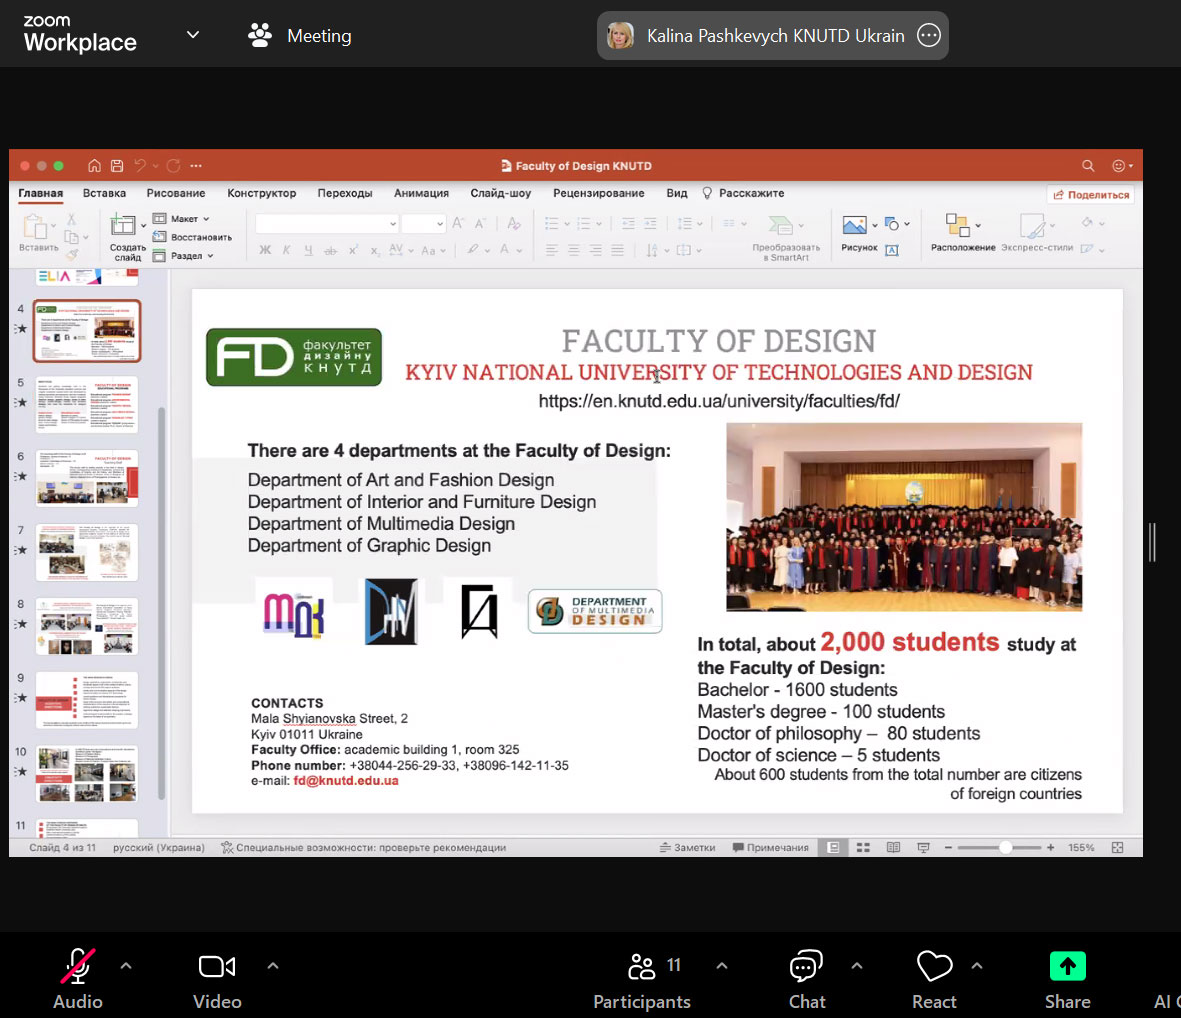Open the Chat panel in Zoom
1181x1018 pixels.
pyautogui.click(x=806, y=978)
